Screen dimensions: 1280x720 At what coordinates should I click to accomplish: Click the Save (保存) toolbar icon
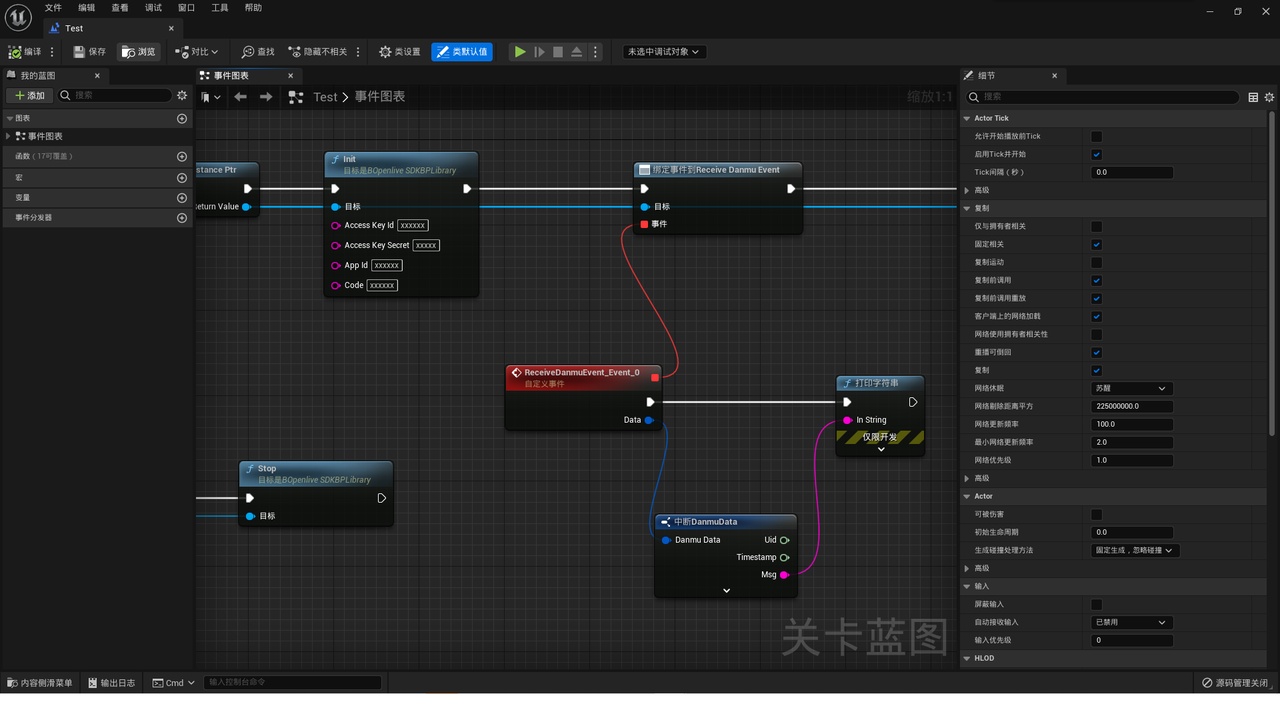point(79,52)
